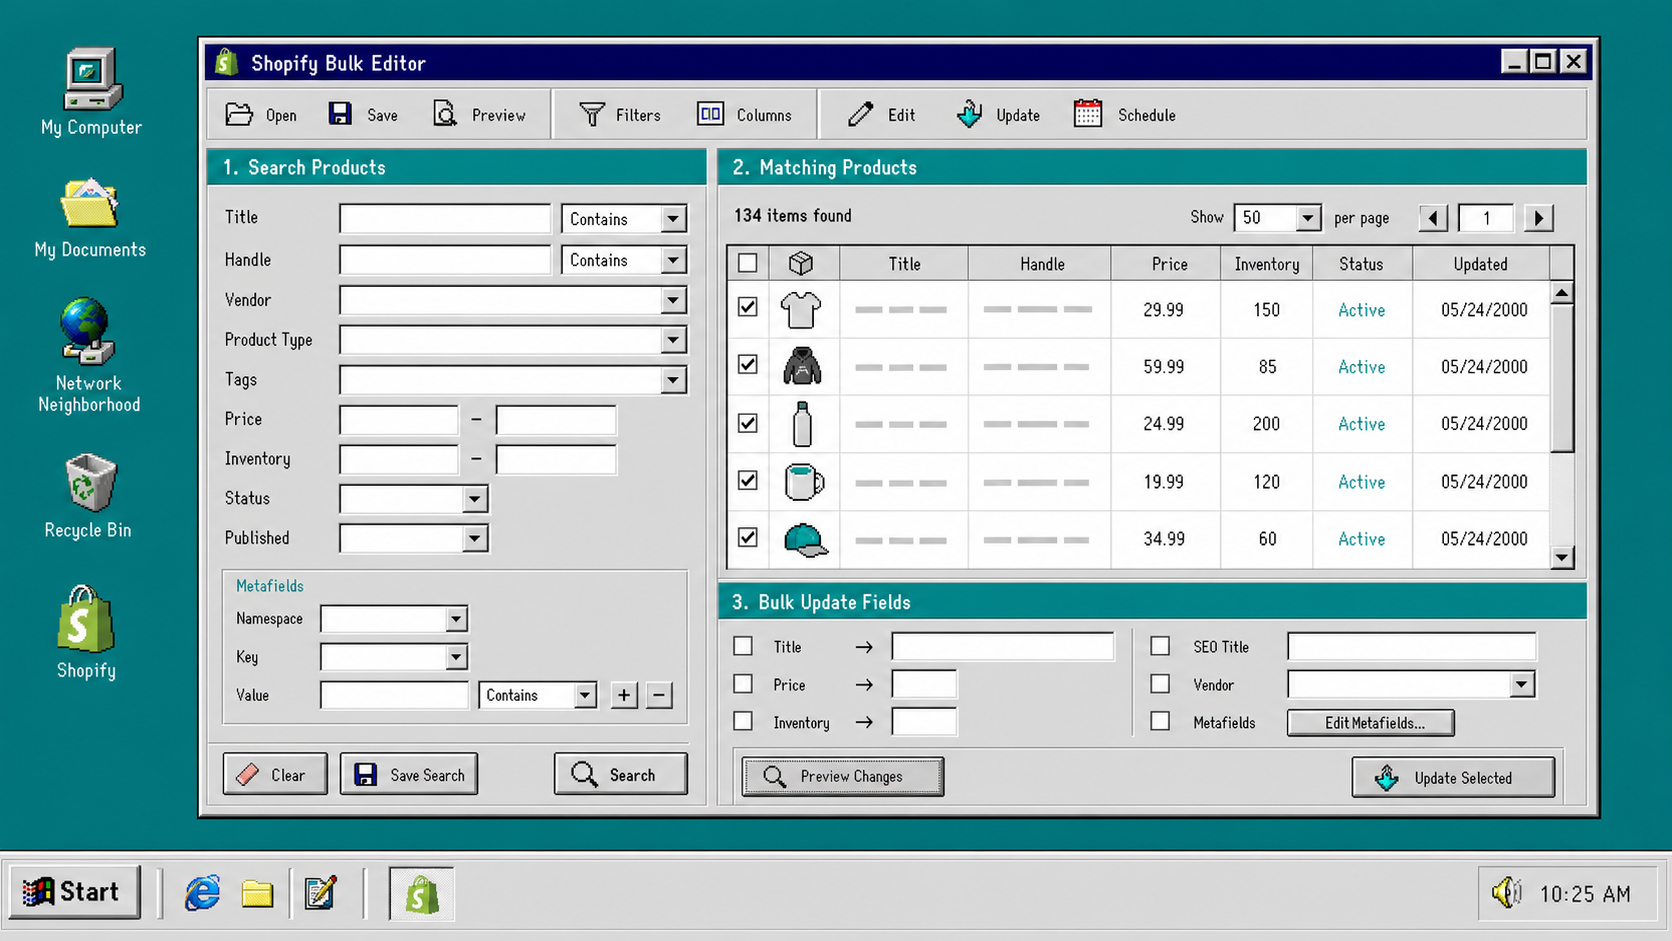Click the mug product thumbnail

click(x=804, y=482)
